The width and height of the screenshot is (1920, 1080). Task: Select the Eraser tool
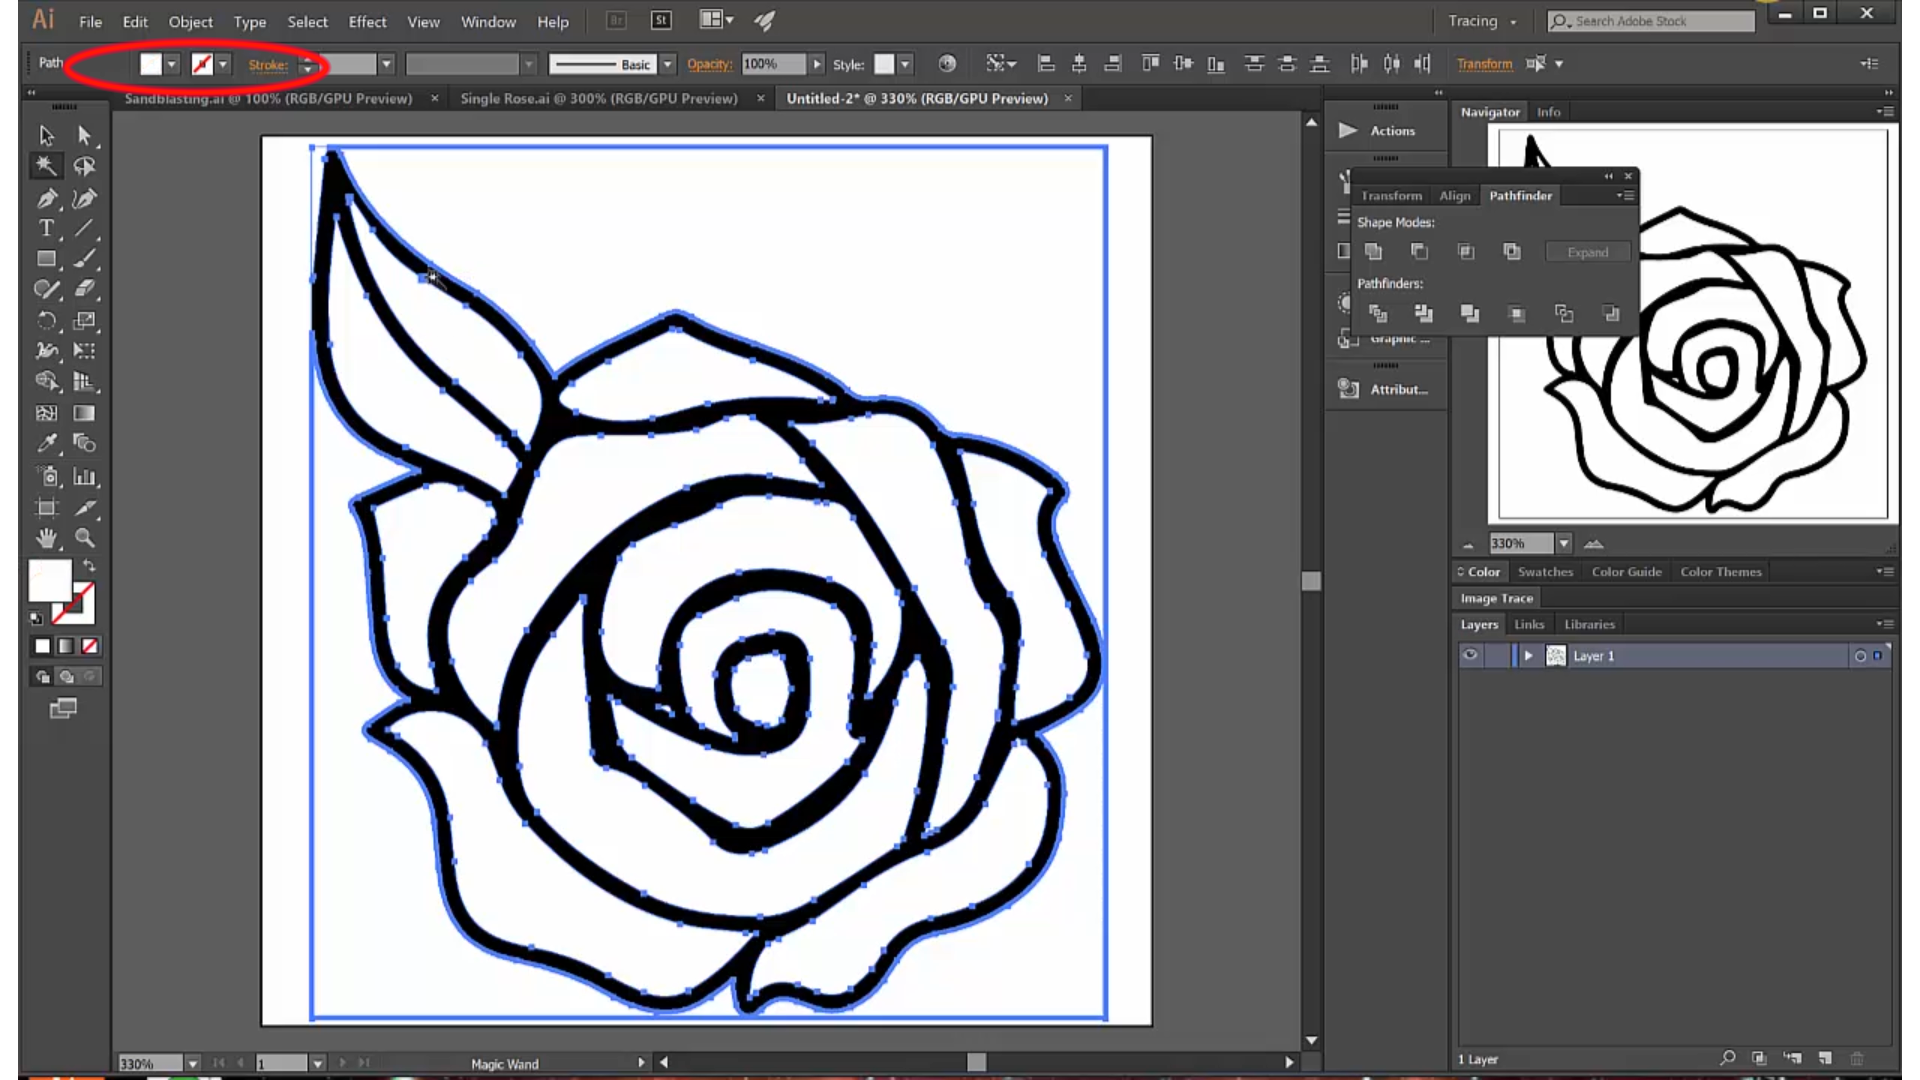[x=84, y=290]
